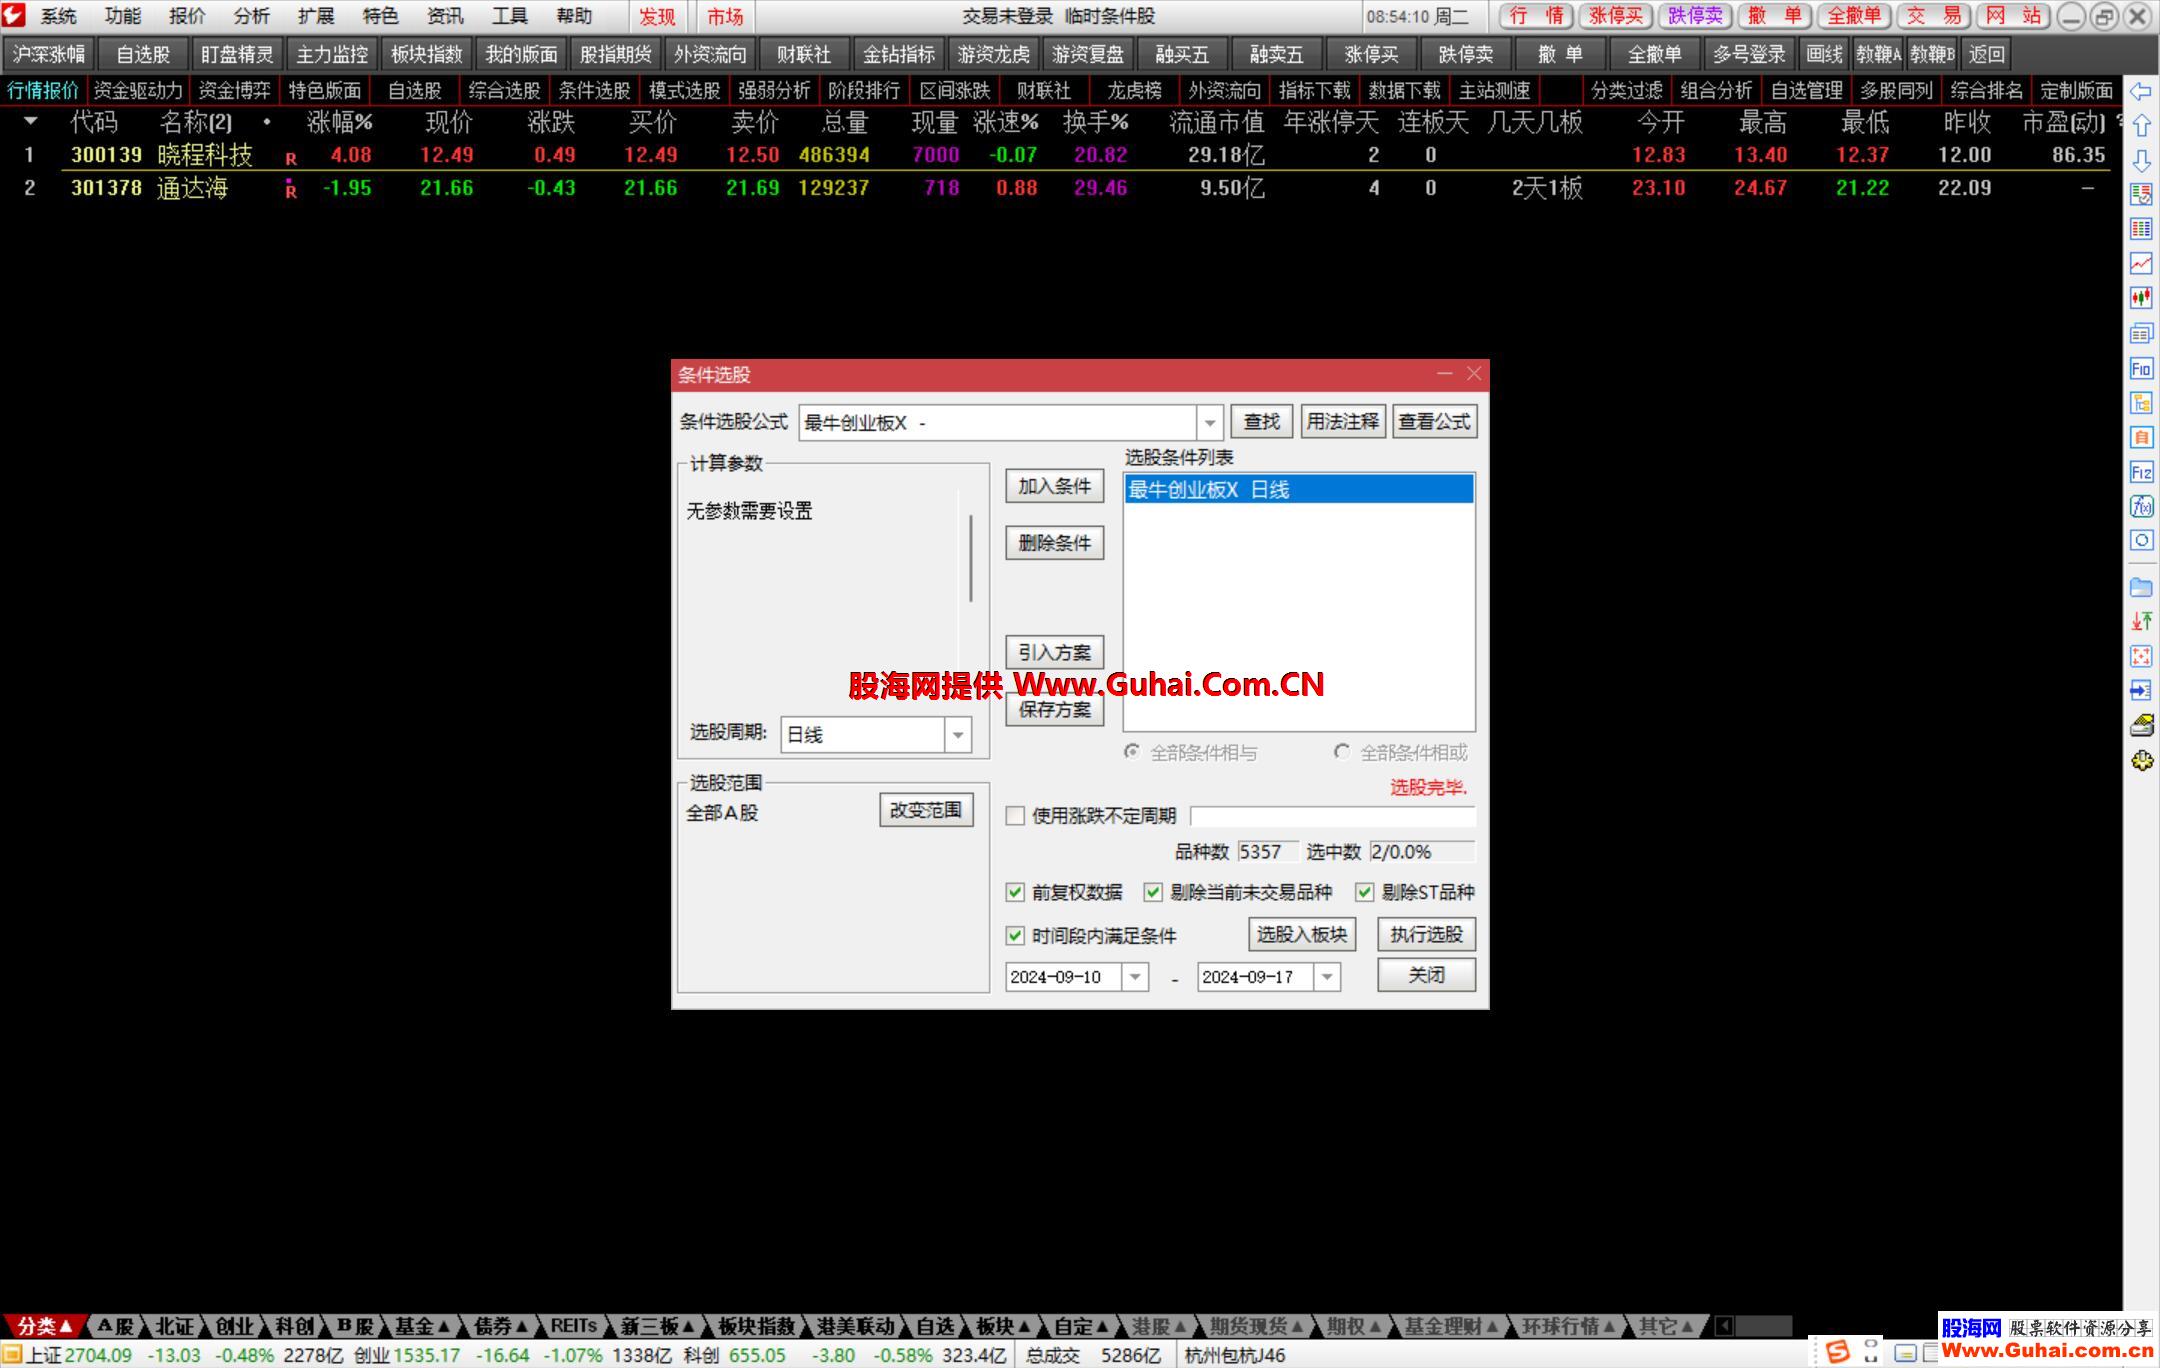Screen dimensions: 2160x1368
Task: Select stock row 301378 通达海
Action: pyautogui.click(x=1060, y=188)
